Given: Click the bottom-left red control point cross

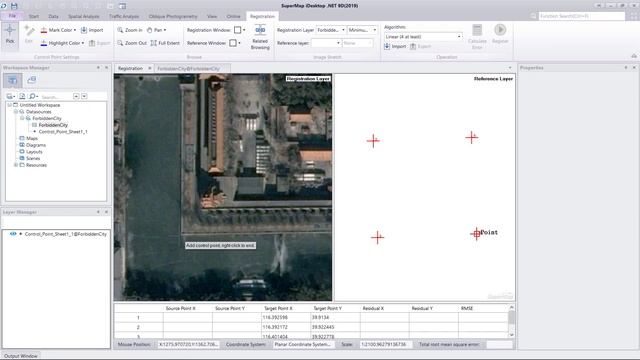Looking at the screenshot, I should (378, 238).
